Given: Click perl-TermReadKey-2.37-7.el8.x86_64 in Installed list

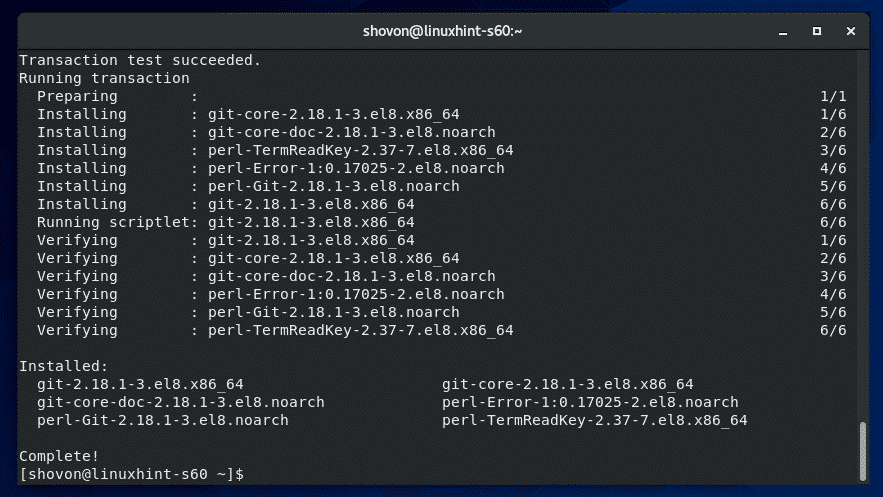Looking at the screenshot, I should point(595,420).
